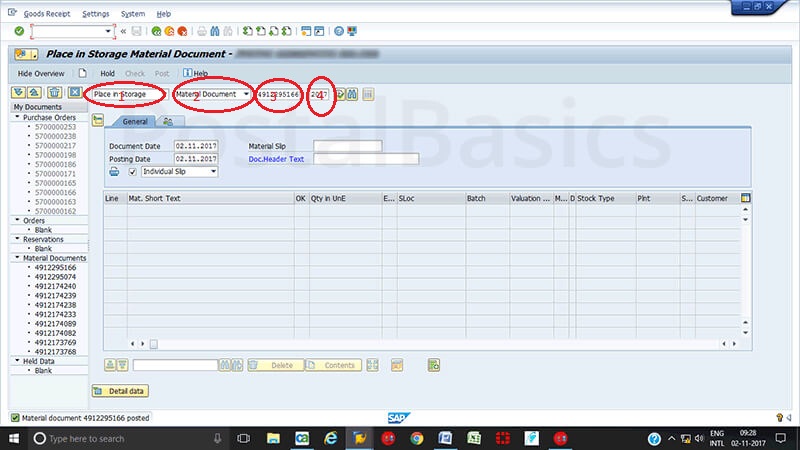800x450 pixels.
Task: Click the table settings icon at grid corner
Action: click(x=746, y=198)
